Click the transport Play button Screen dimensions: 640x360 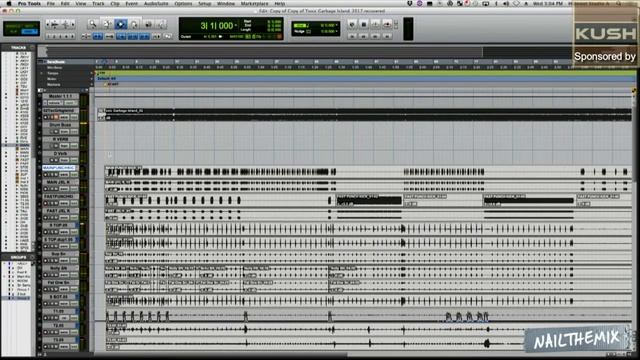tap(375, 24)
